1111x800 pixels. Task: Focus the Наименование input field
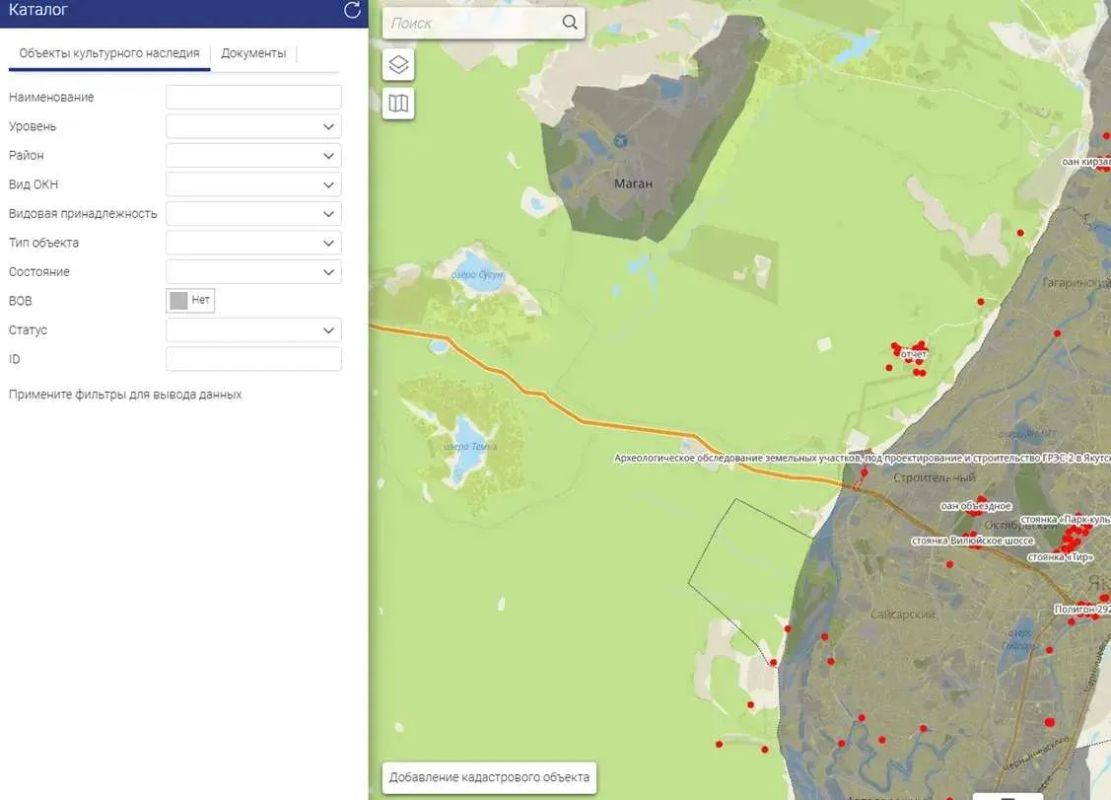tap(254, 97)
